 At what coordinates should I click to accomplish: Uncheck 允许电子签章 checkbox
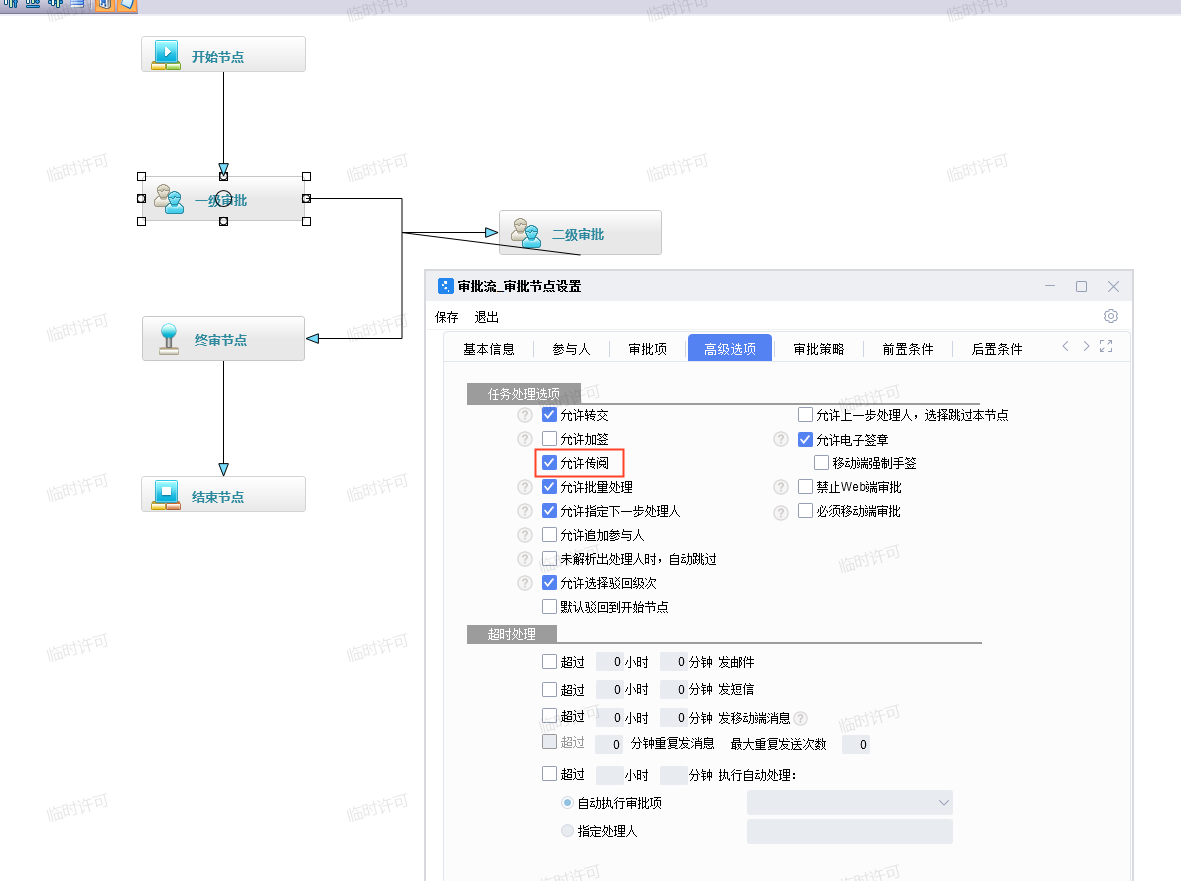[805, 439]
